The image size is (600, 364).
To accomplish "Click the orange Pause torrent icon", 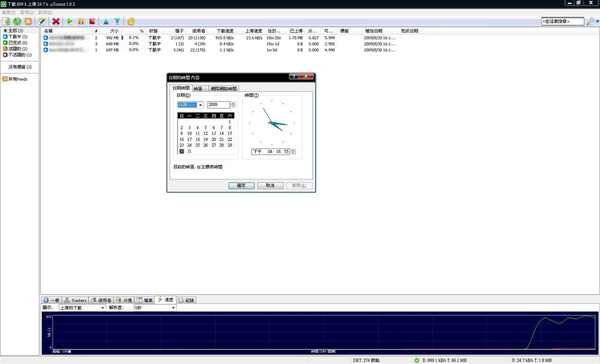I will tap(81, 21).
